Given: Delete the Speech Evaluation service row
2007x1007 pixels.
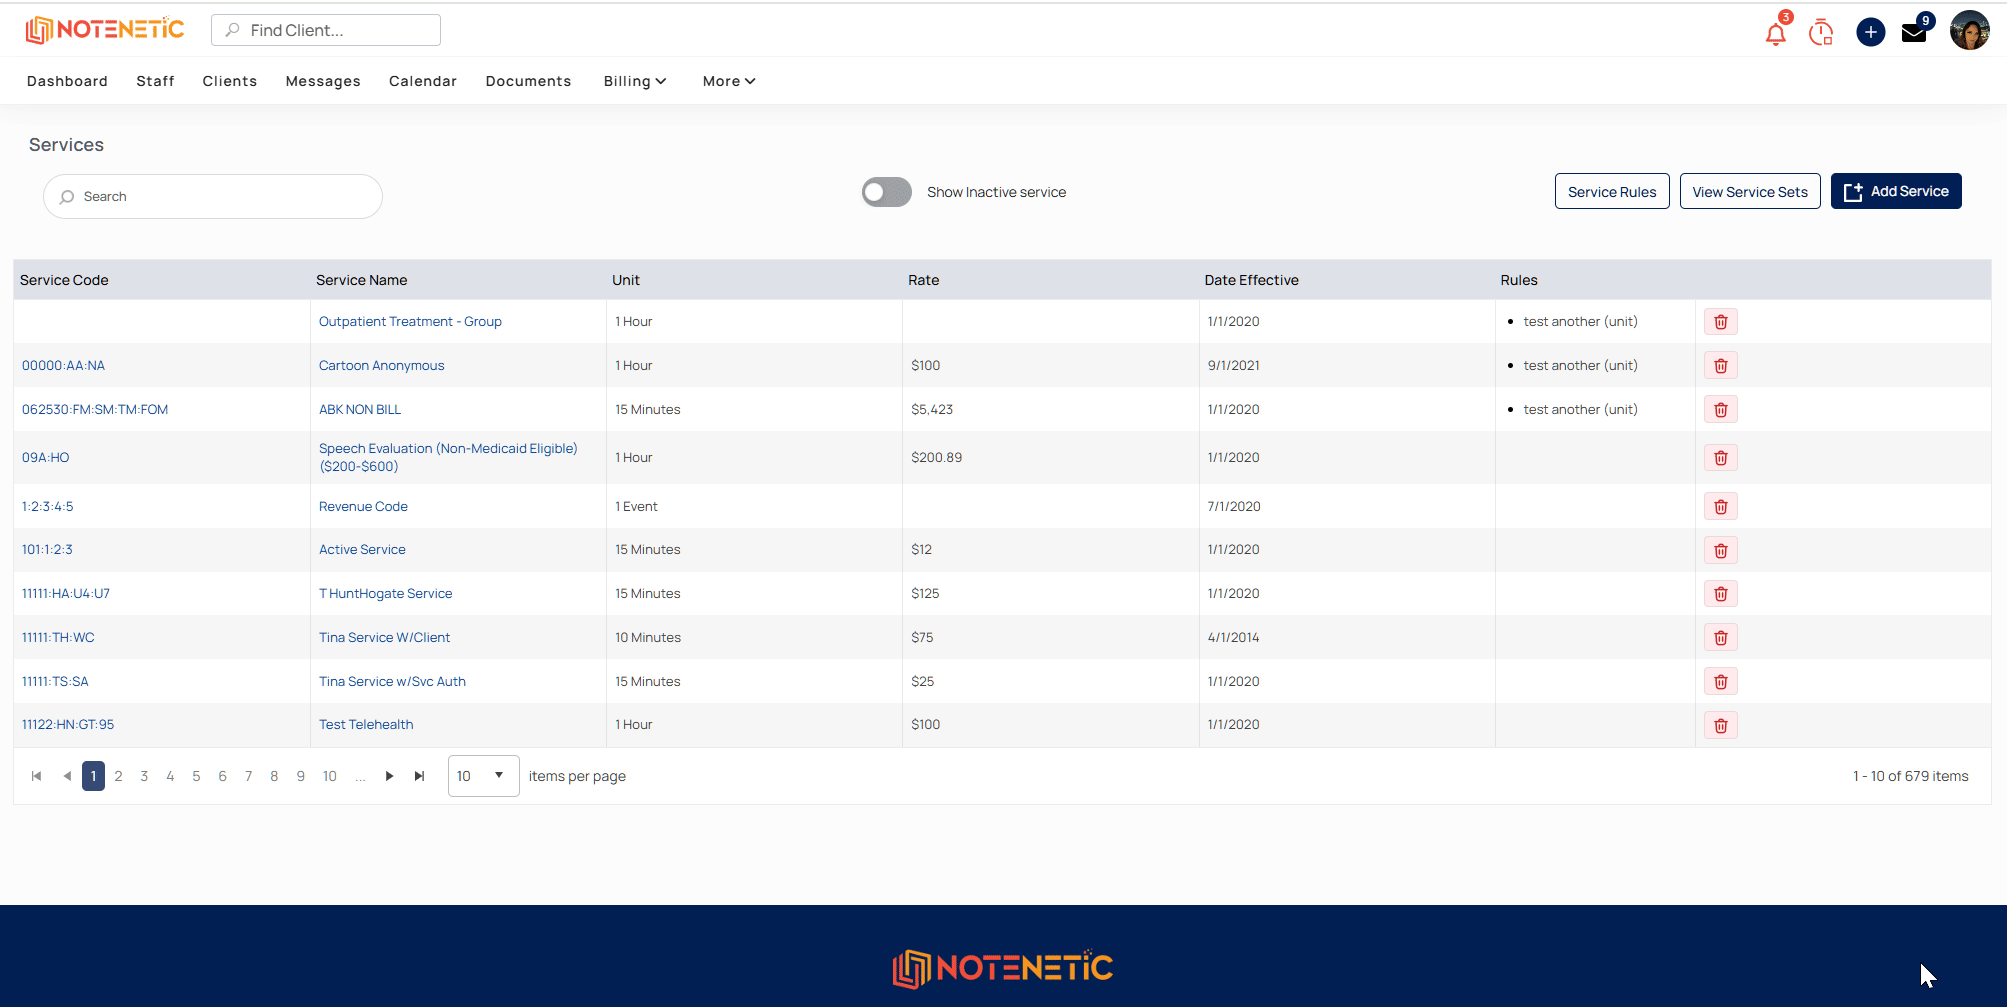Looking at the screenshot, I should click(x=1721, y=458).
